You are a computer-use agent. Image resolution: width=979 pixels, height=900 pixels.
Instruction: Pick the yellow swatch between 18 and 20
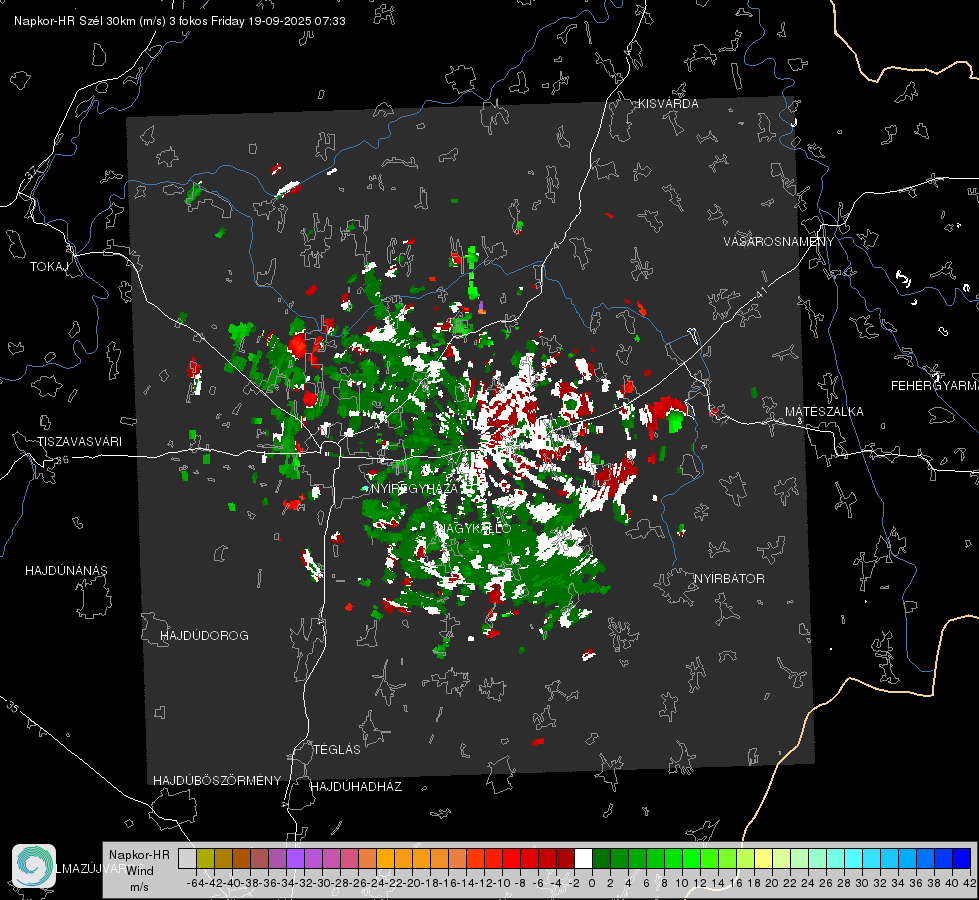click(x=763, y=858)
